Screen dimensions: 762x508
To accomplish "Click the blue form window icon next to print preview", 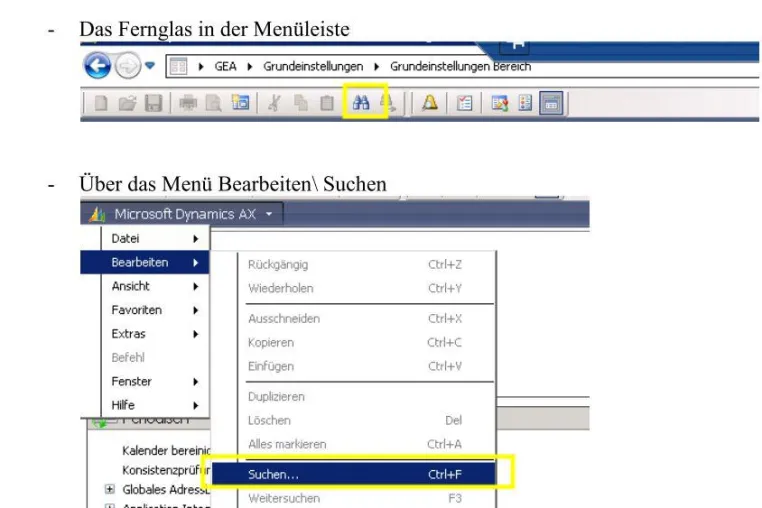I will (240, 103).
